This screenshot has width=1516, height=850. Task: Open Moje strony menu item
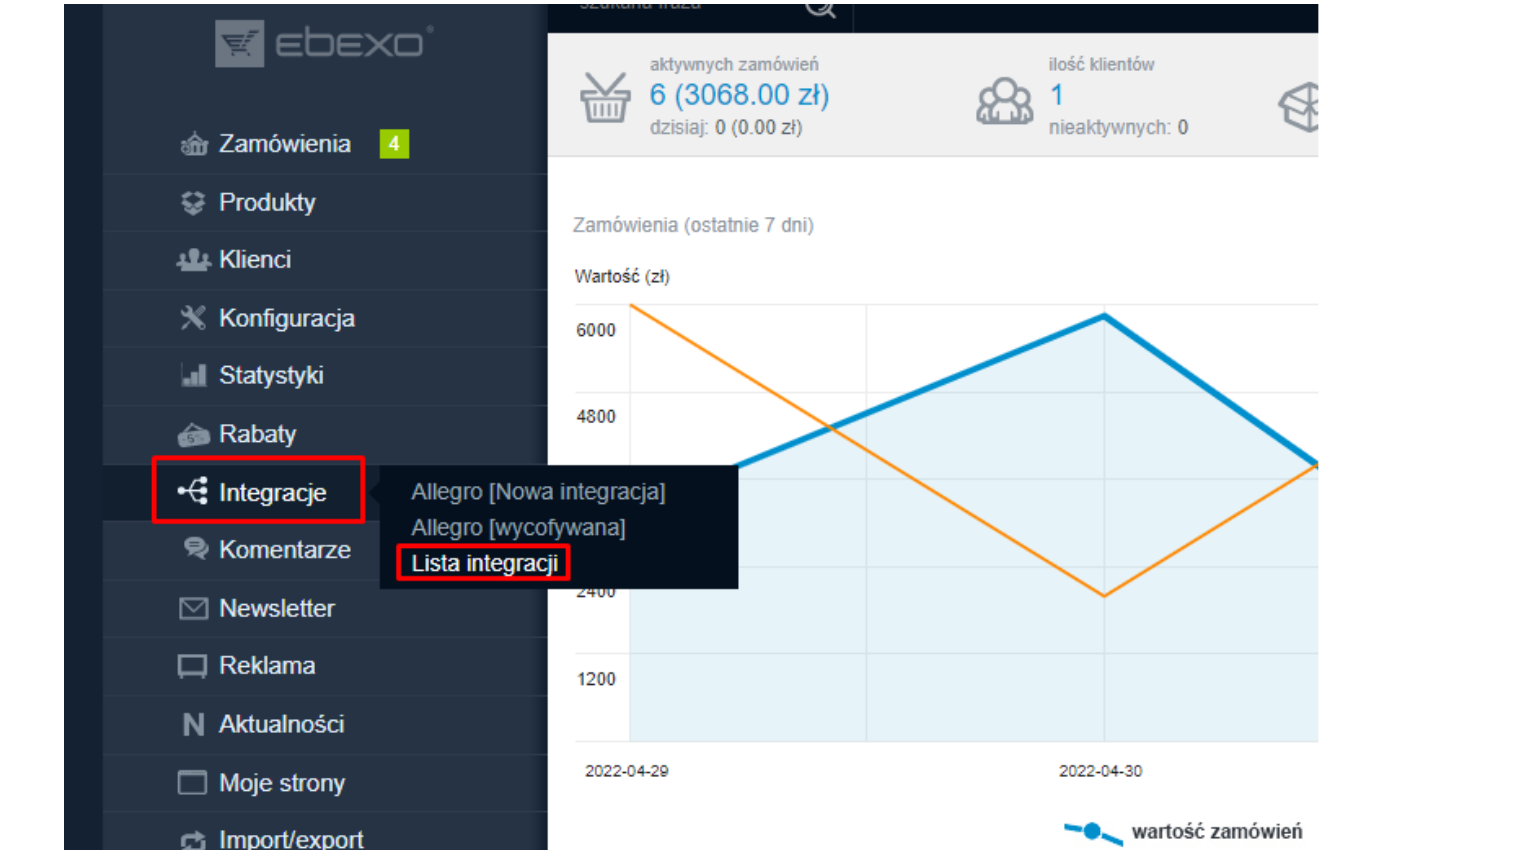coord(282,783)
